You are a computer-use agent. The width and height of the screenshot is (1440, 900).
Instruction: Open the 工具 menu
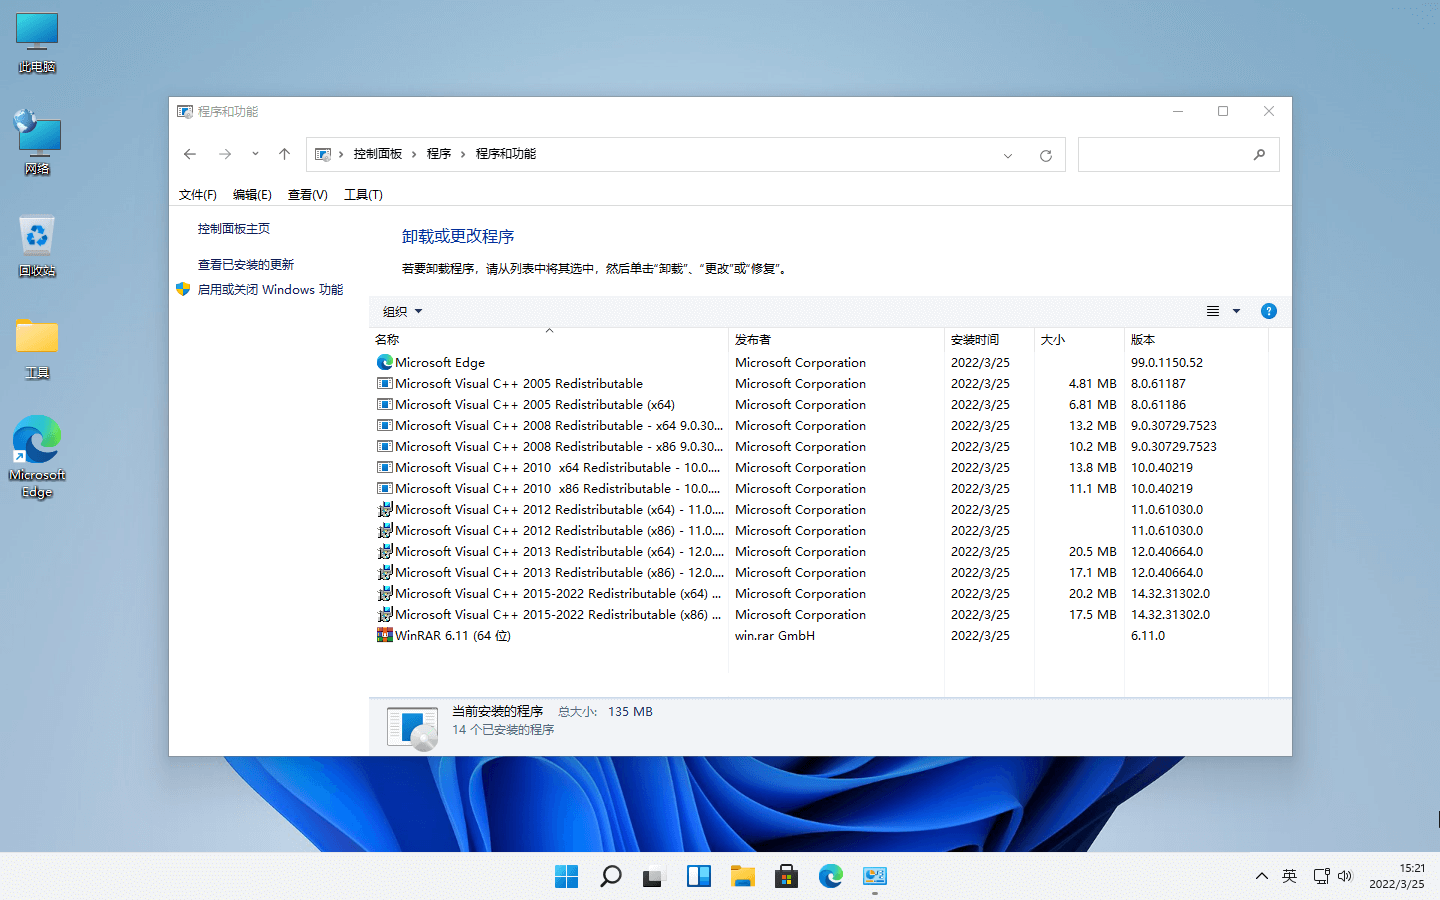pos(362,194)
